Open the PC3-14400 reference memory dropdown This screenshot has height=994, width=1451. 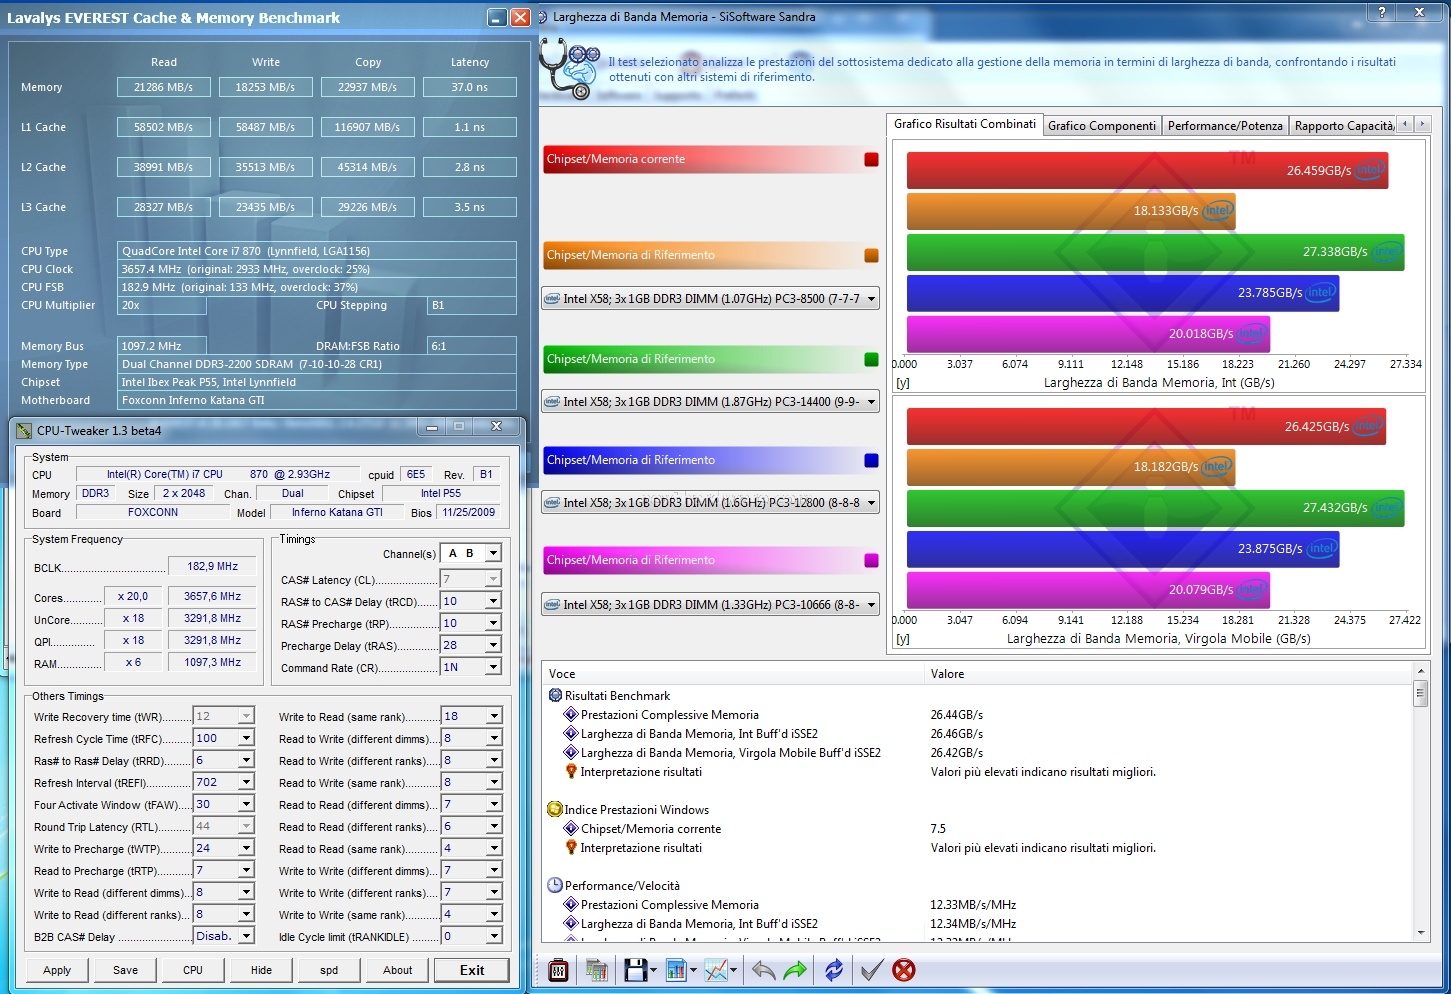click(871, 402)
